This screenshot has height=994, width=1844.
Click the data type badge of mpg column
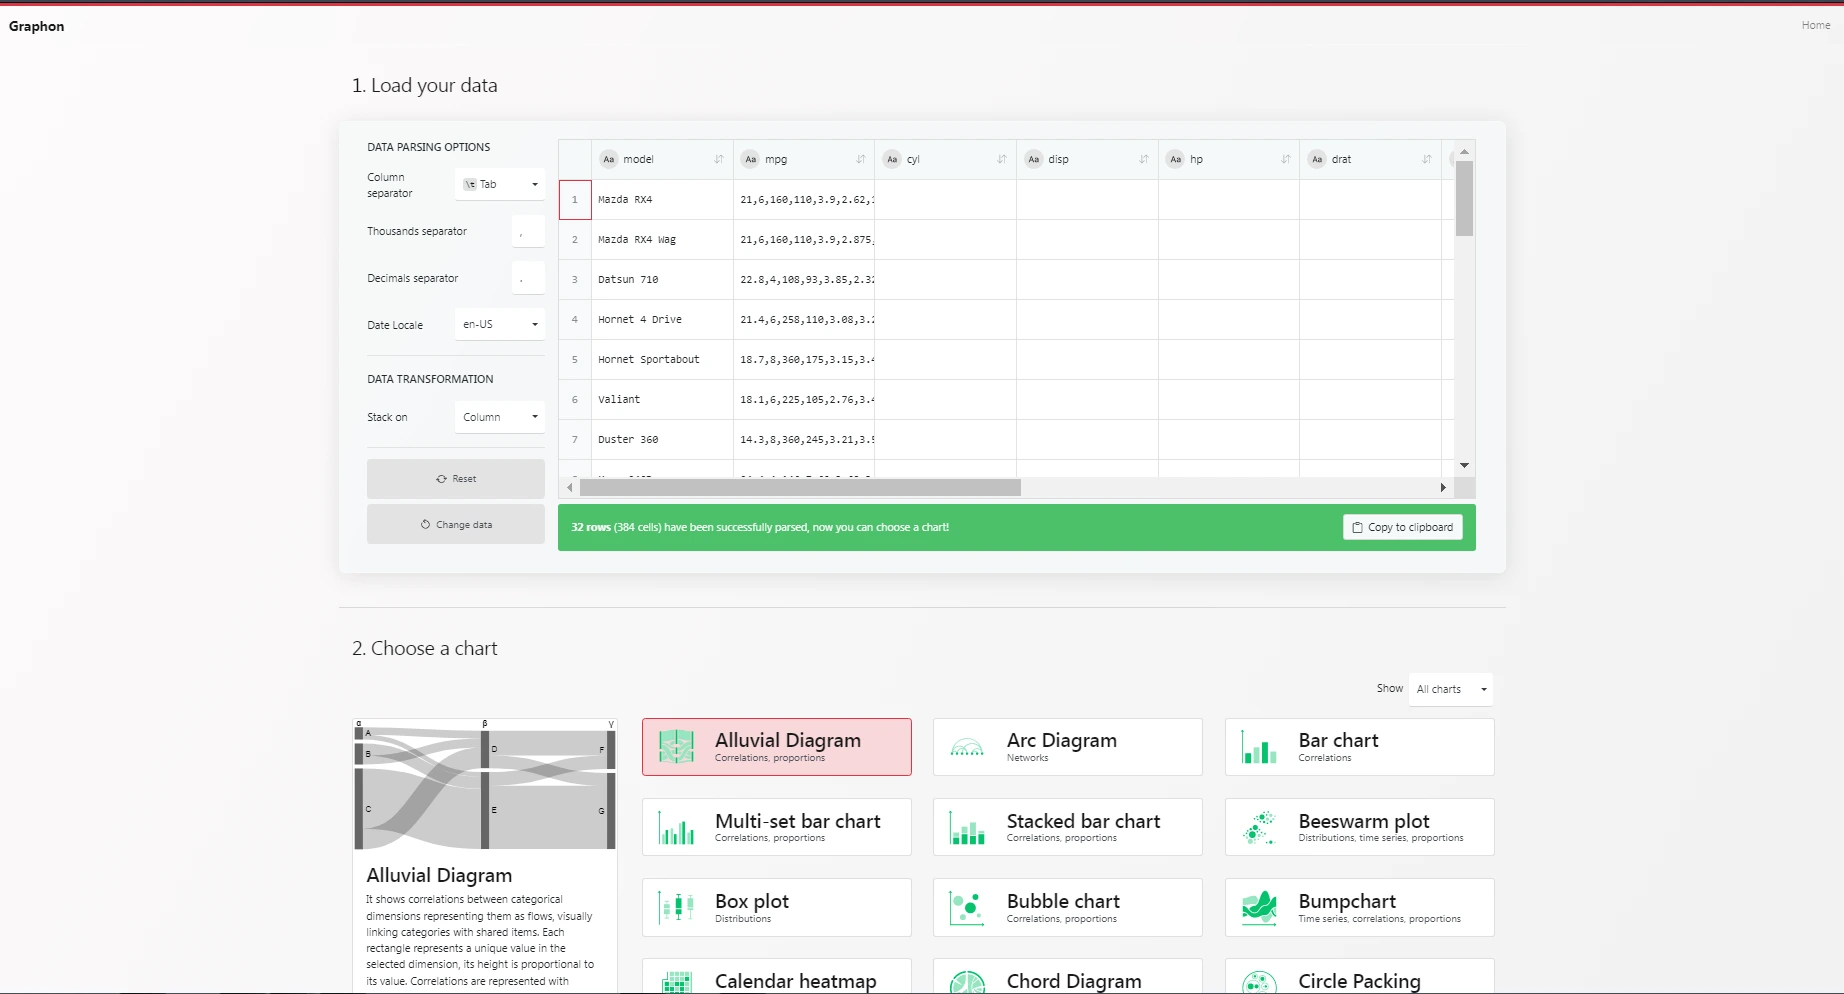click(x=750, y=159)
